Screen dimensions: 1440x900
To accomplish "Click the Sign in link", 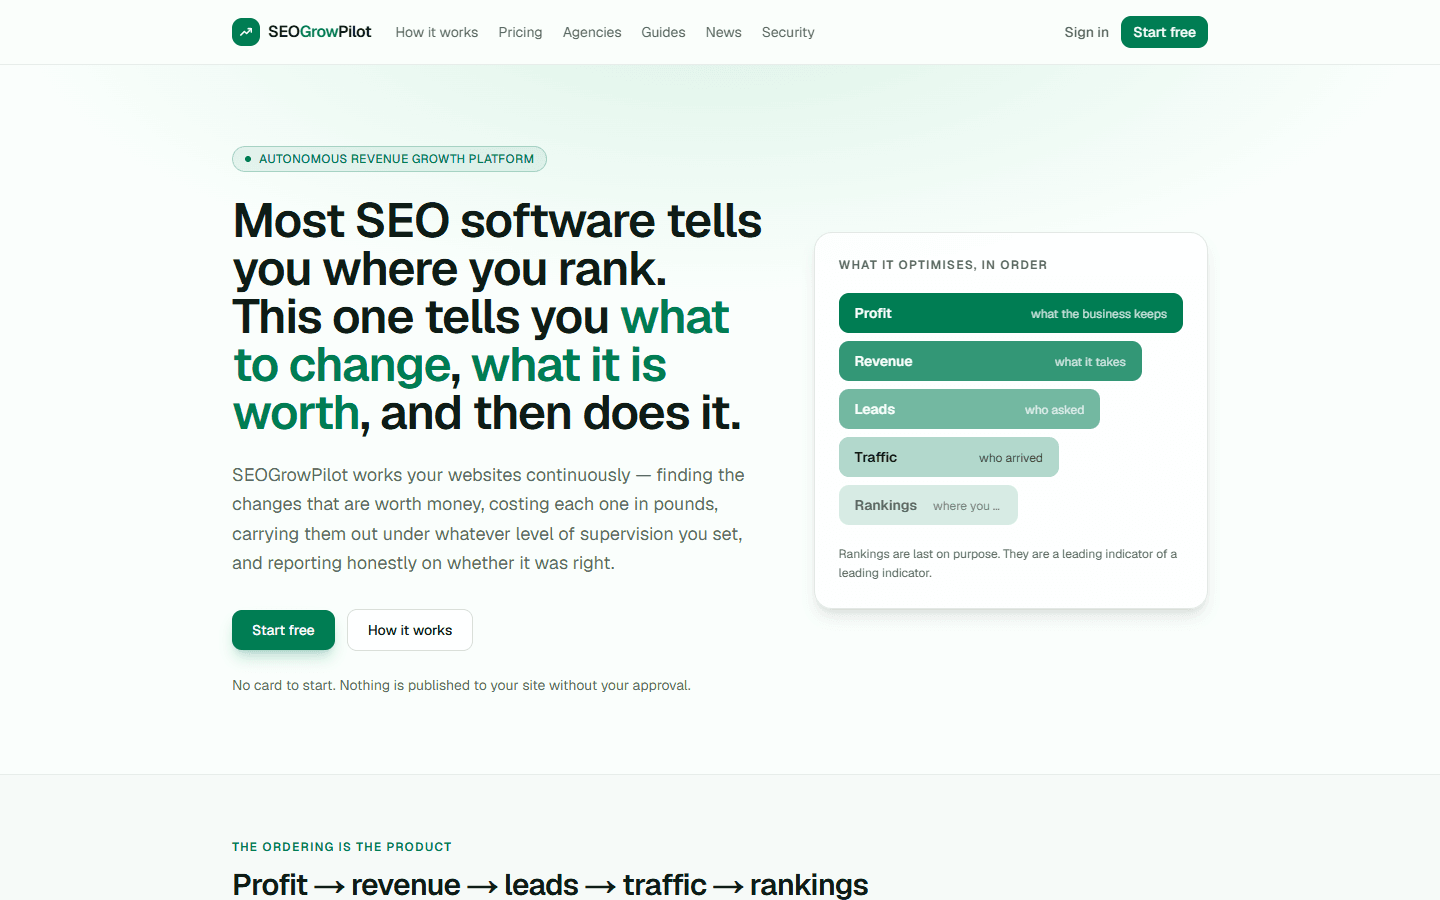I will coord(1086,32).
